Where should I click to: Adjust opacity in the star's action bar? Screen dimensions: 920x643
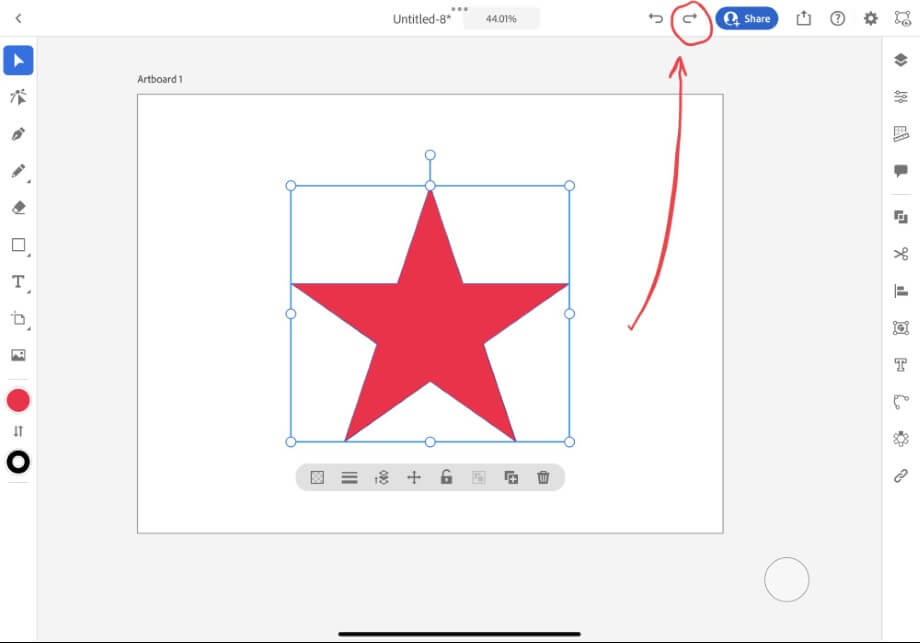point(317,478)
